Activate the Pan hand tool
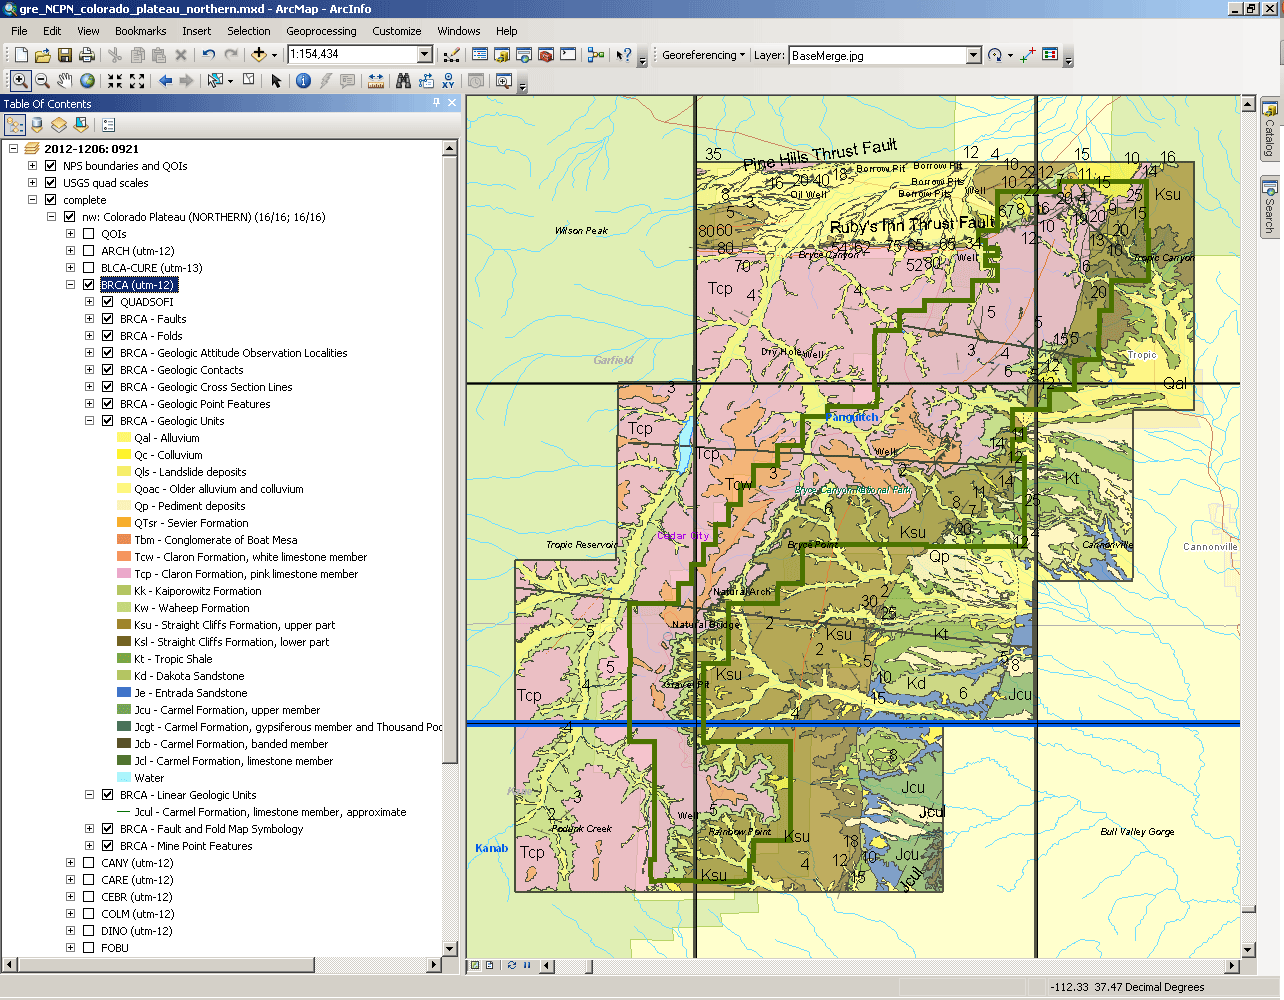This screenshot has height=1000, width=1284. pos(65,81)
